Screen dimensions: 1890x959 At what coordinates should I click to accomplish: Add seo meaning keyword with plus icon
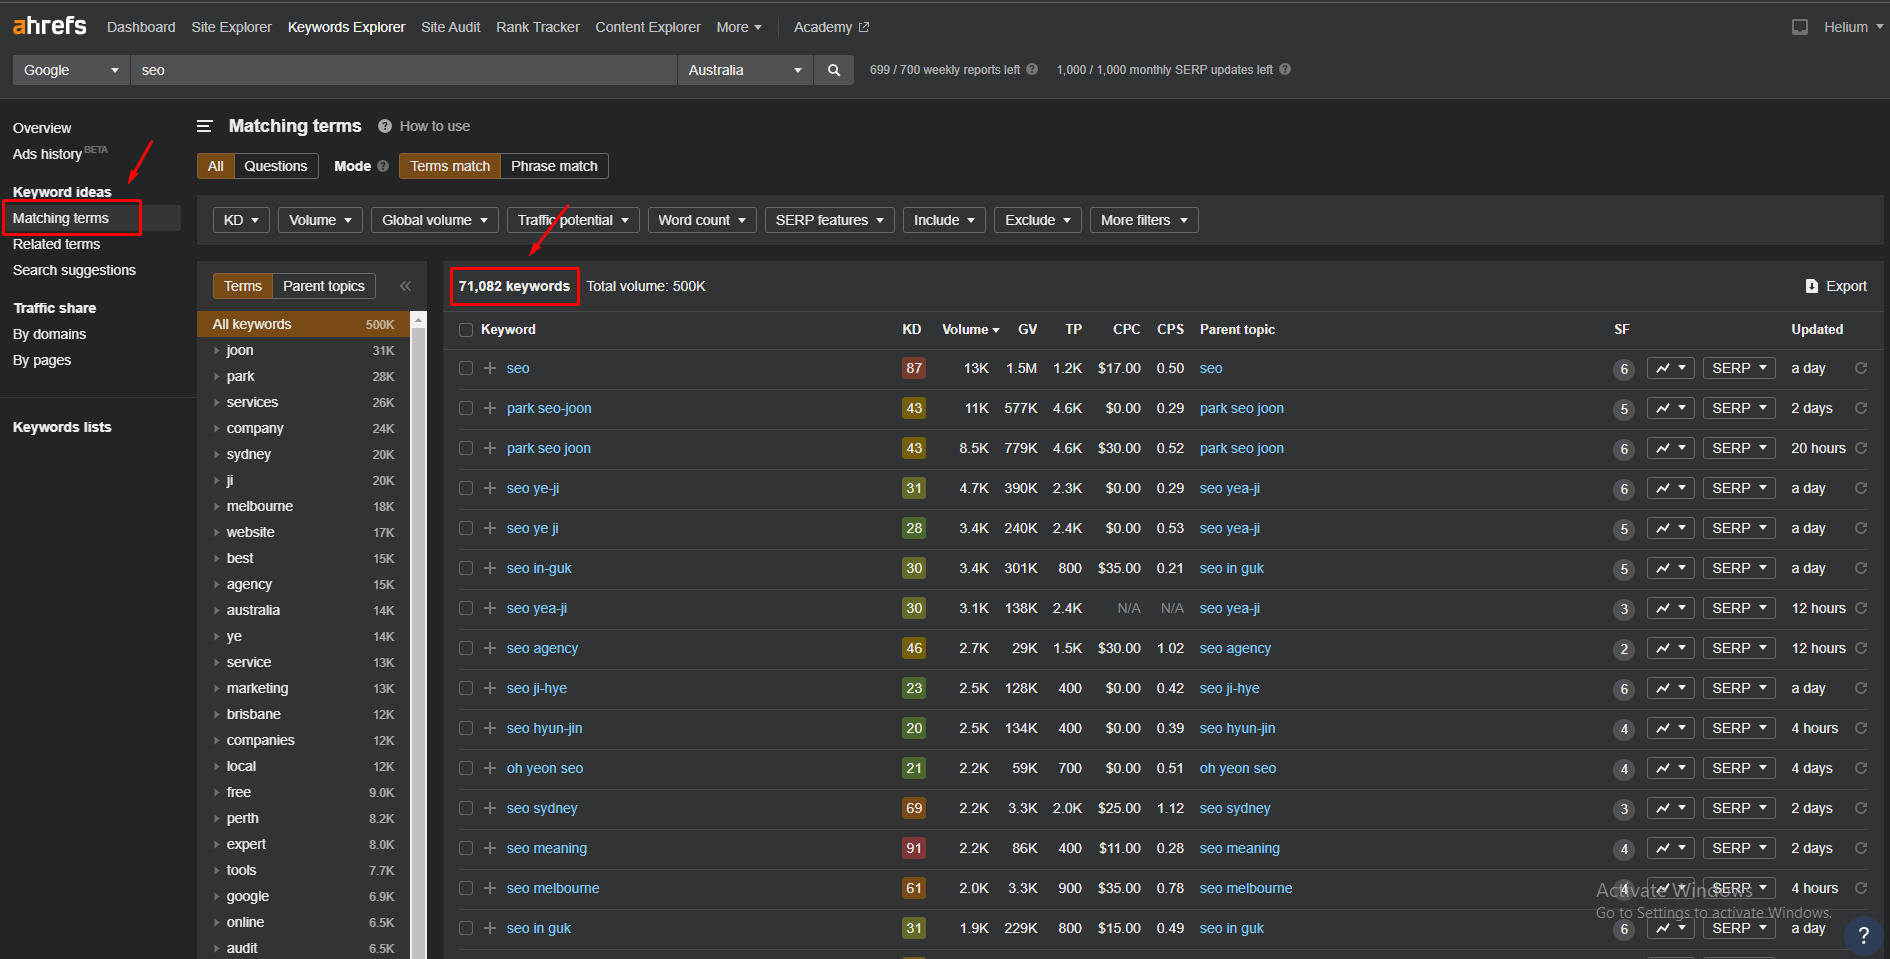click(490, 848)
